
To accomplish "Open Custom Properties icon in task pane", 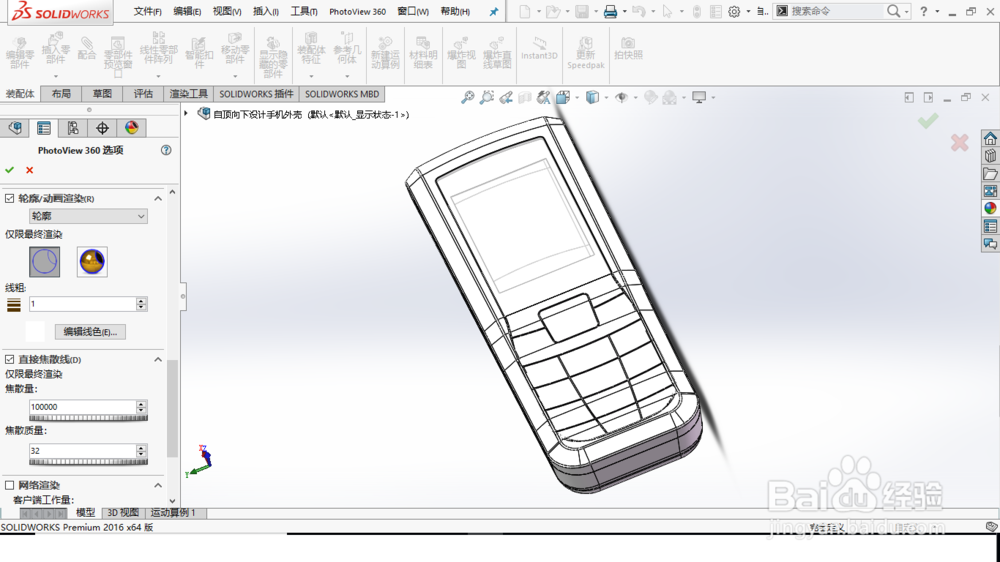I will 990,226.
